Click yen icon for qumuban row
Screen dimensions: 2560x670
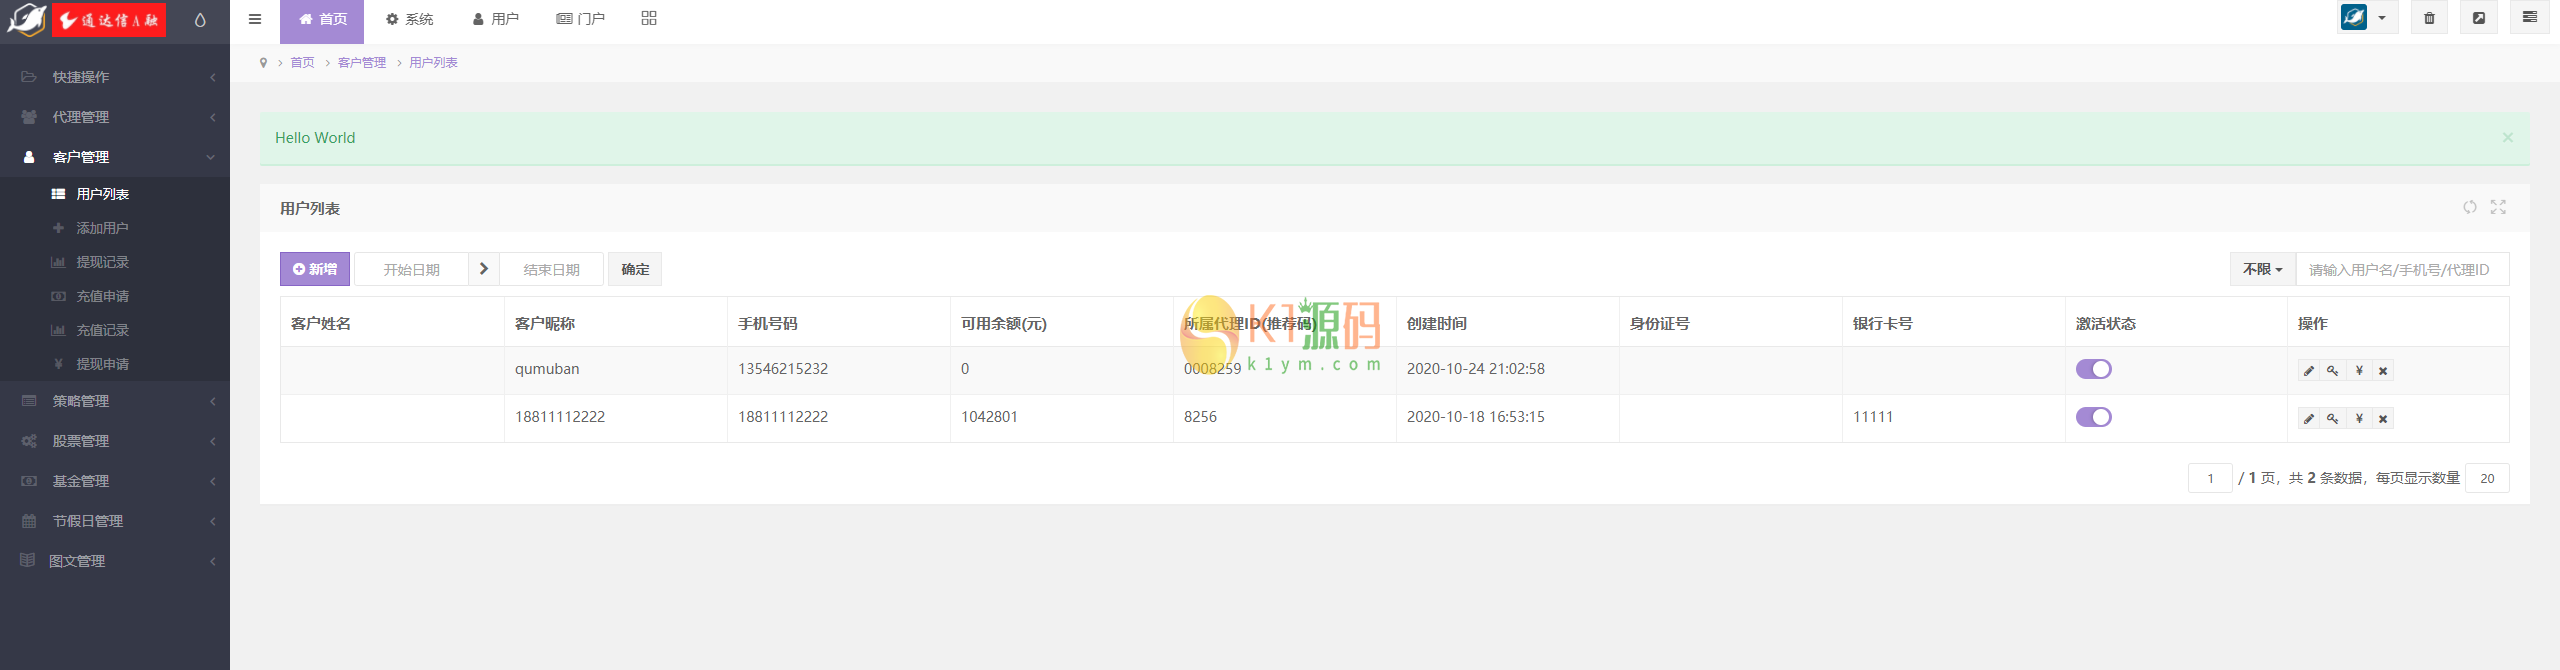tap(2359, 371)
